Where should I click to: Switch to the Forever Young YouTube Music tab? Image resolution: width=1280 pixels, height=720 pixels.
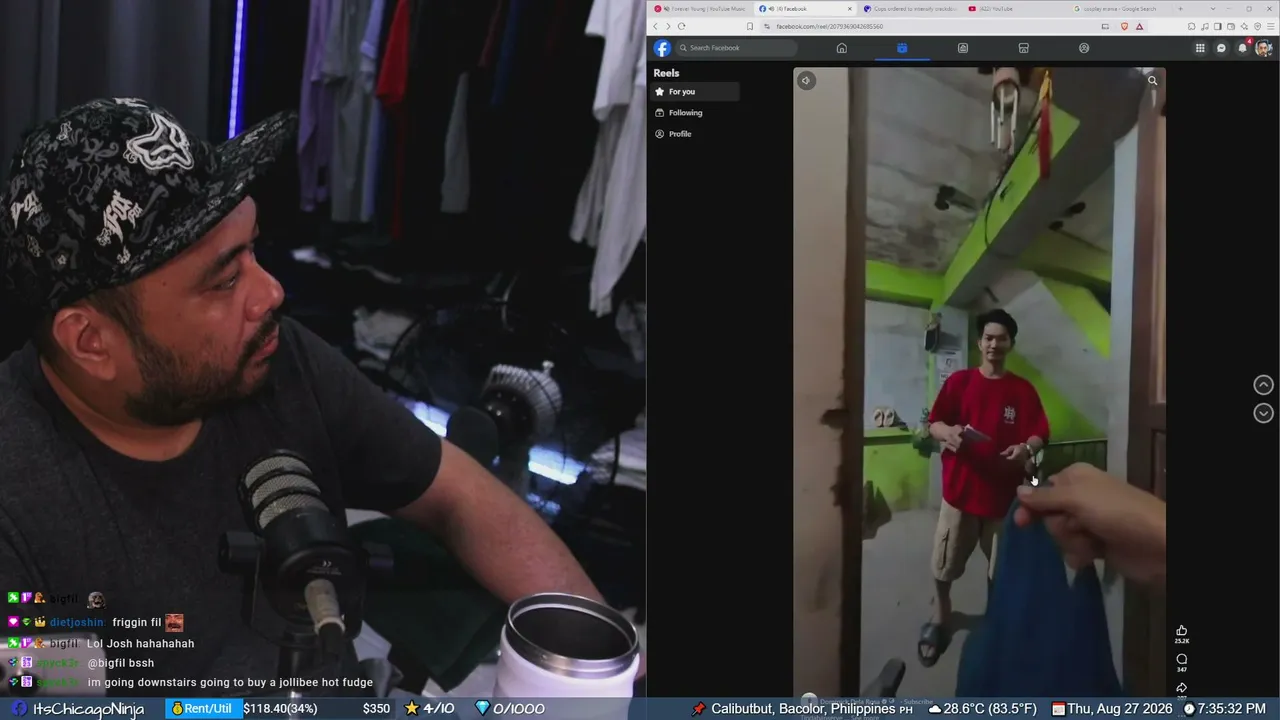click(x=700, y=9)
